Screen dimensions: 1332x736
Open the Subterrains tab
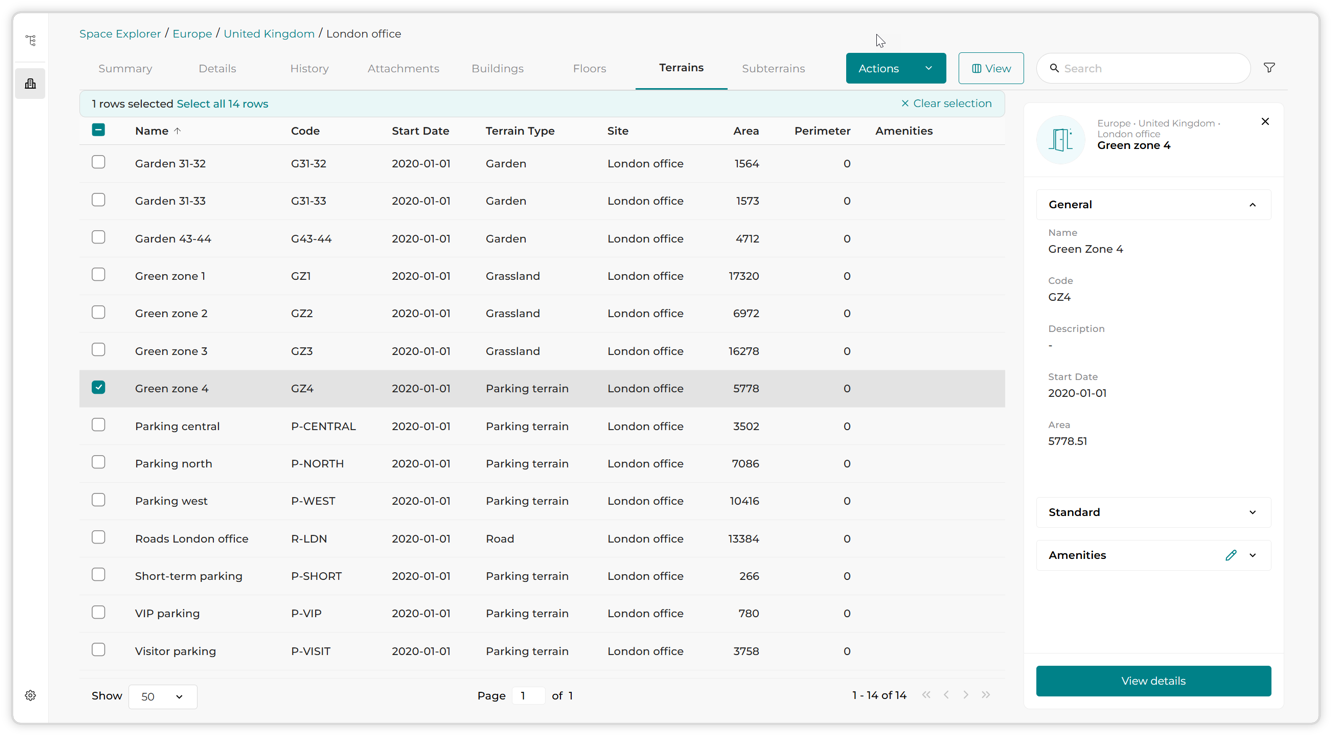(773, 69)
